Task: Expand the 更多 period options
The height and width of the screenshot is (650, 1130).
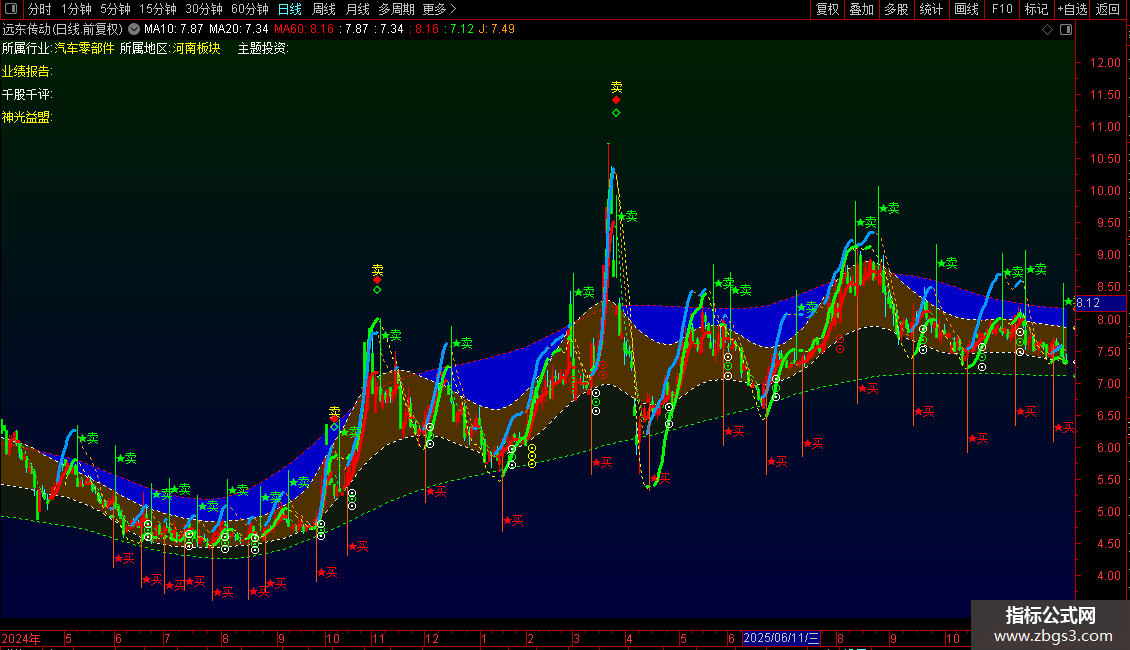Action: coord(439,9)
